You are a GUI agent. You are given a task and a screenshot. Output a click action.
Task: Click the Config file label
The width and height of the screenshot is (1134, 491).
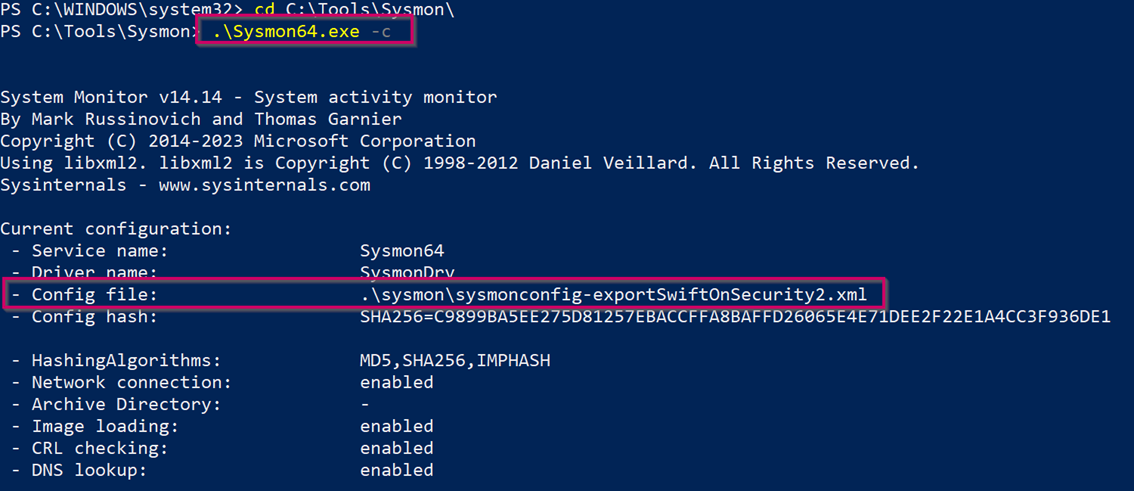coord(95,295)
